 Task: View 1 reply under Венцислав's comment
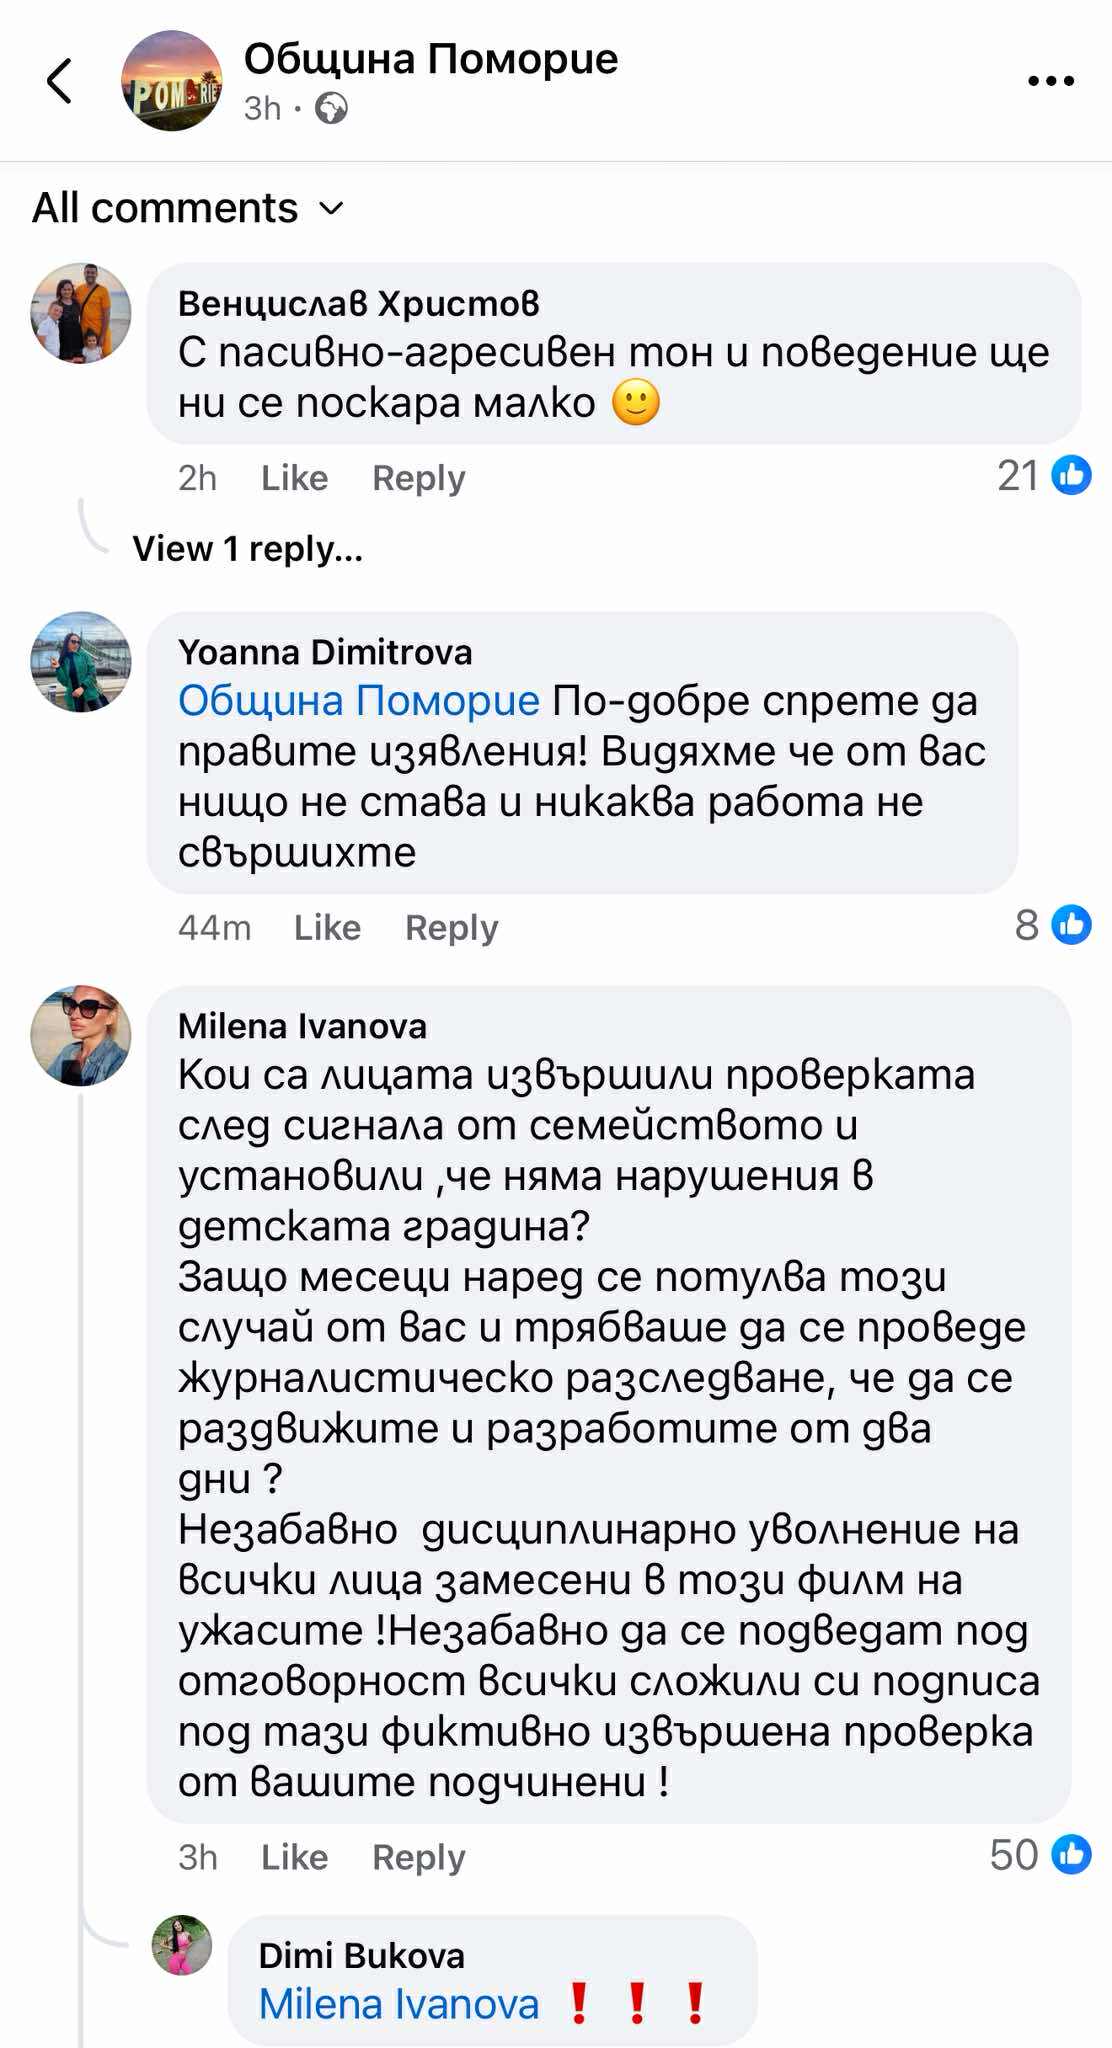247,548
